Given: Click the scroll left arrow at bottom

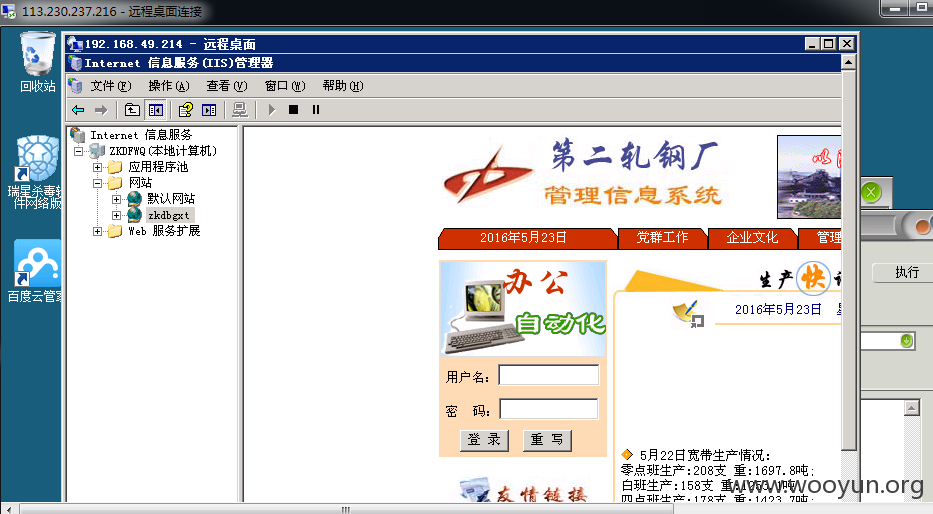Looking at the screenshot, I should click(x=9, y=509).
